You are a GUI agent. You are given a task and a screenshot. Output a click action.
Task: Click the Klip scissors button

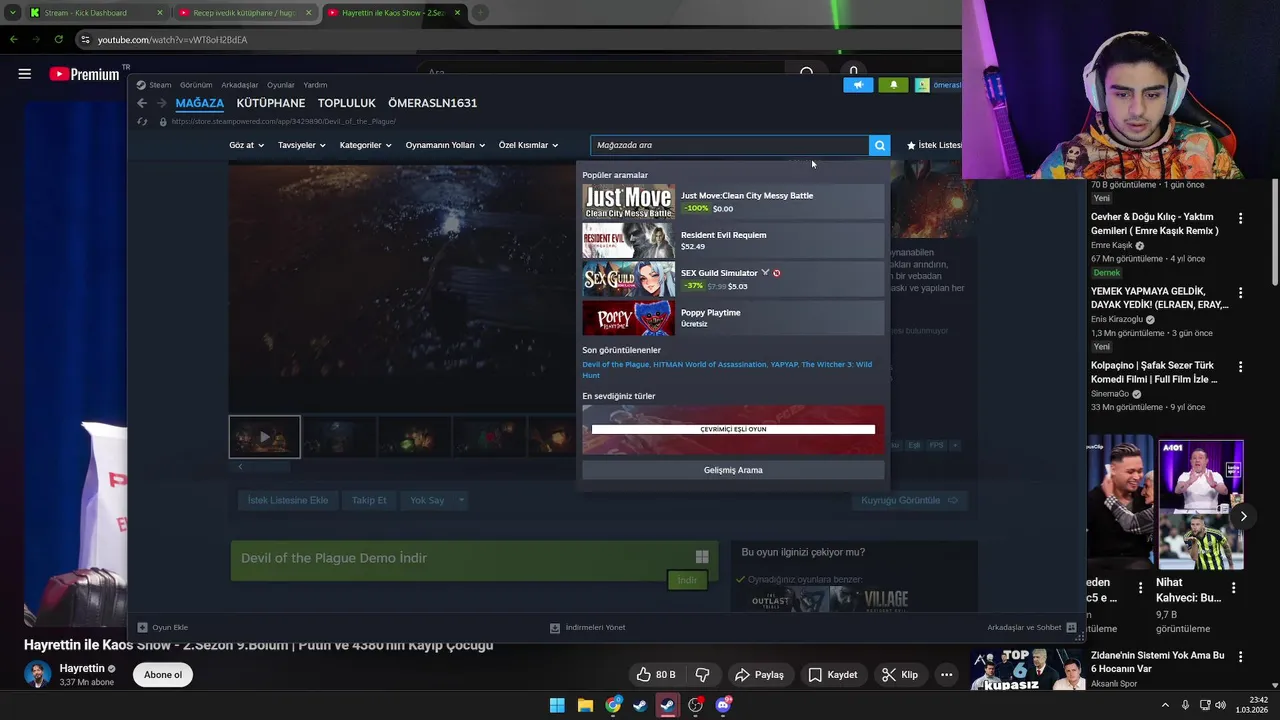point(899,675)
